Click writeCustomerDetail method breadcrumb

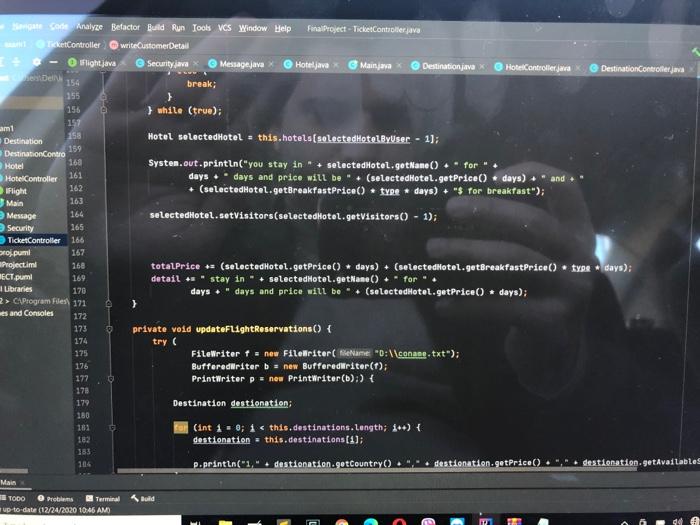coord(149,46)
